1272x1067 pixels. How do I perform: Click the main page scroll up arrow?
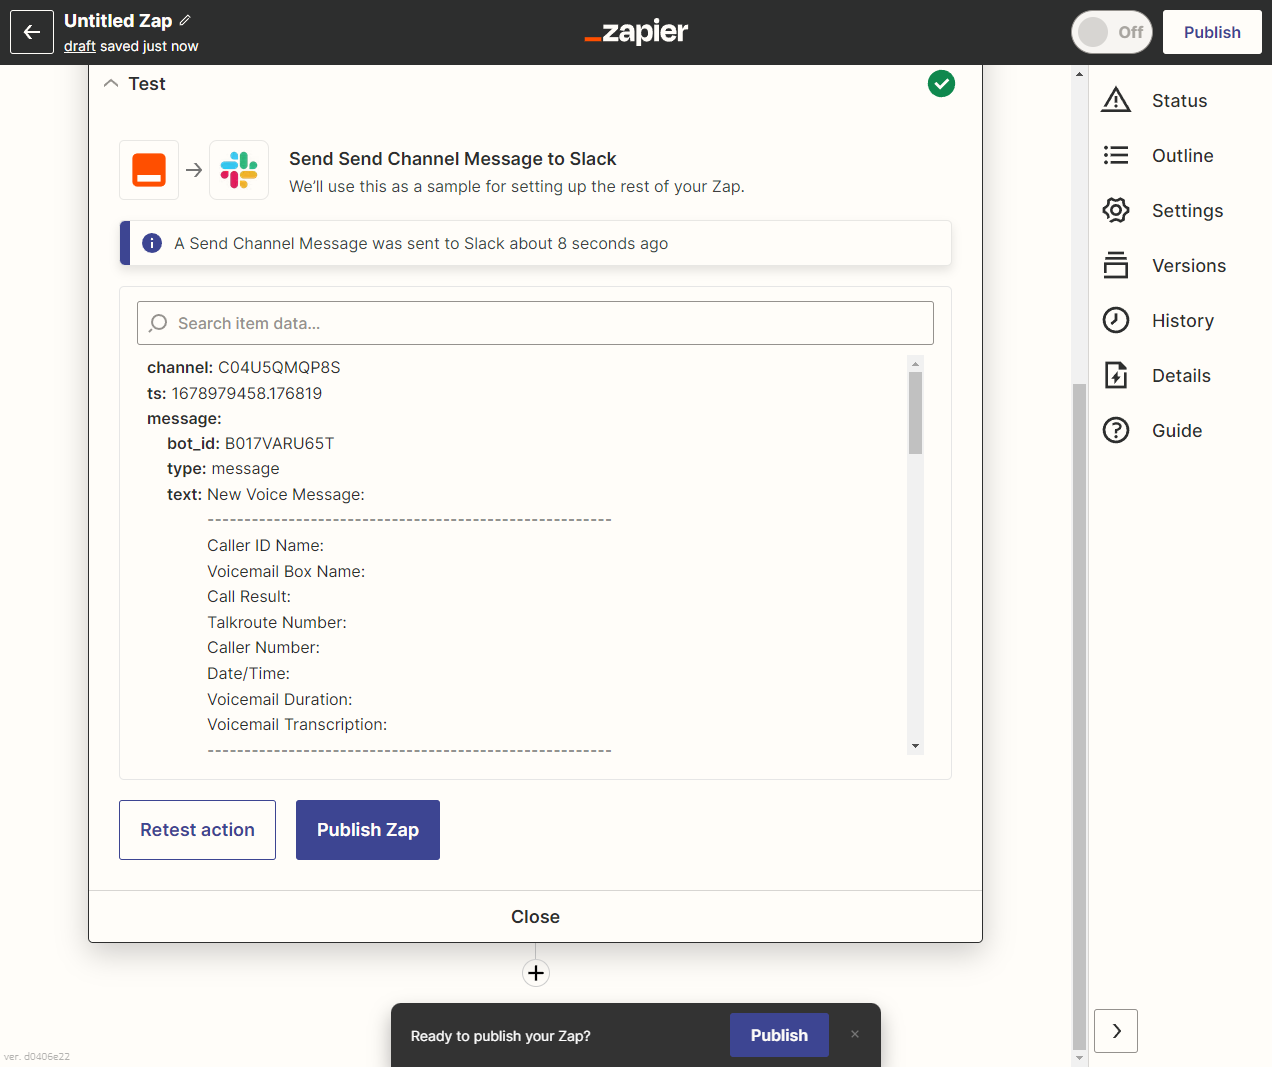click(x=1079, y=74)
